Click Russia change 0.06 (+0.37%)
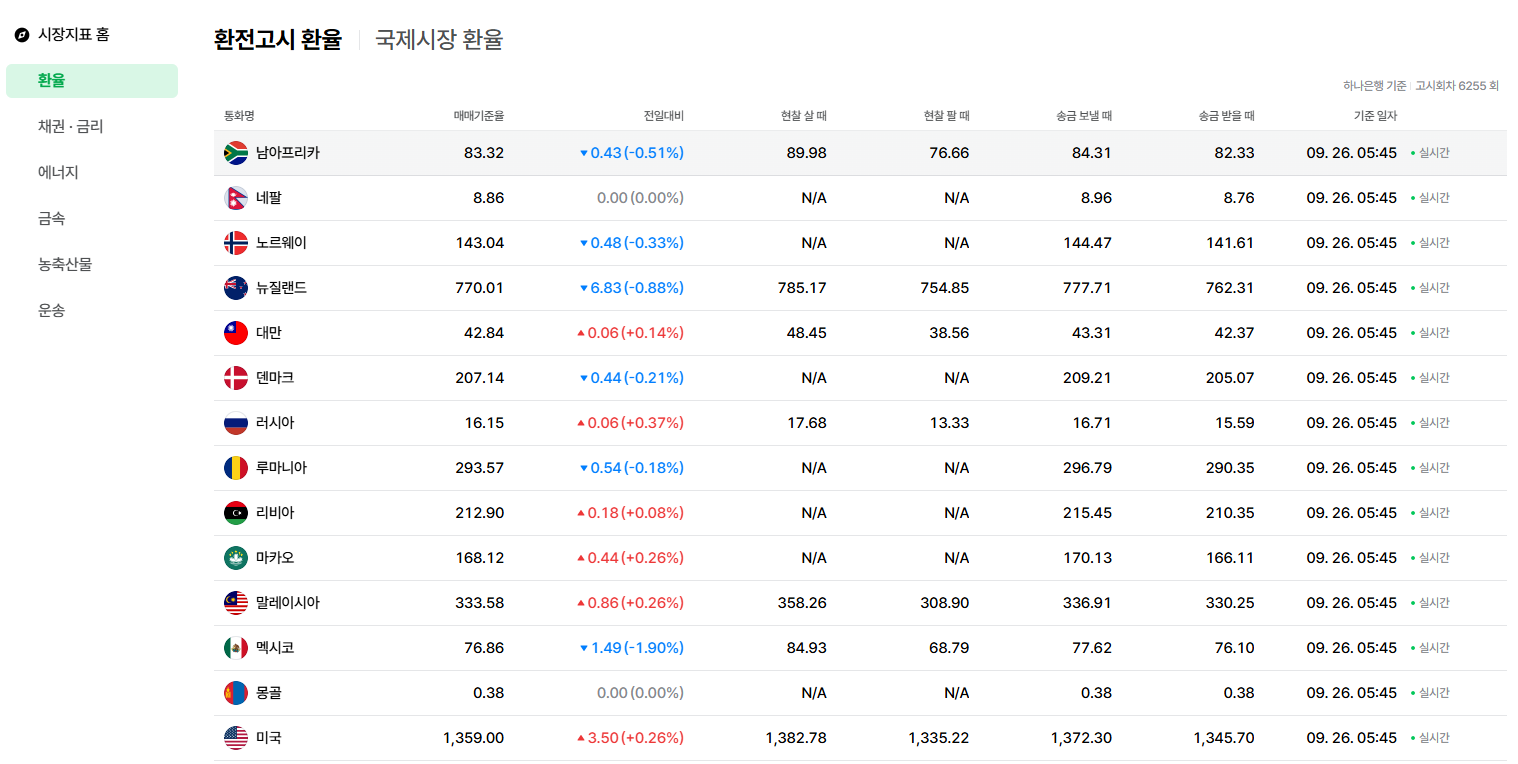This screenshot has width=1518, height=764. (x=630, y=423)
